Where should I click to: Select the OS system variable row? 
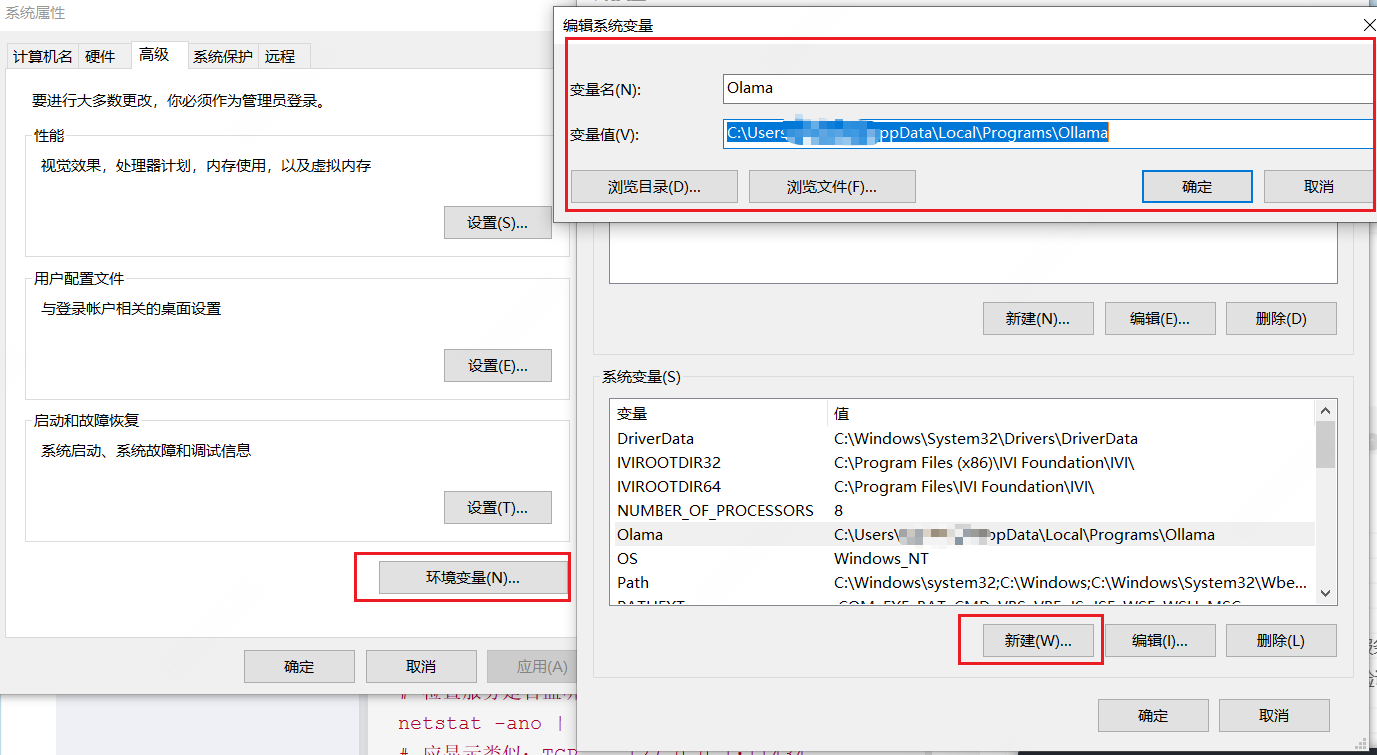point(963,559)
